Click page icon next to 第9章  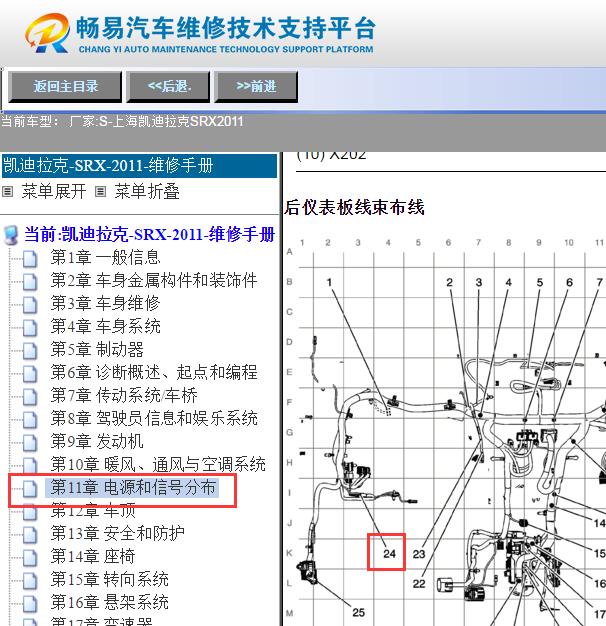(x=30, y=443)
